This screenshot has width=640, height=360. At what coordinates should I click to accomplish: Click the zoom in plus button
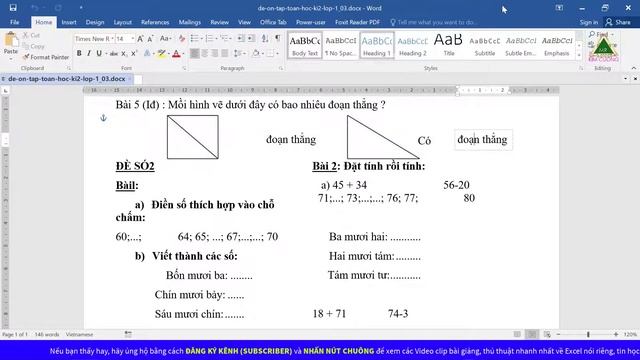point(616,334)
